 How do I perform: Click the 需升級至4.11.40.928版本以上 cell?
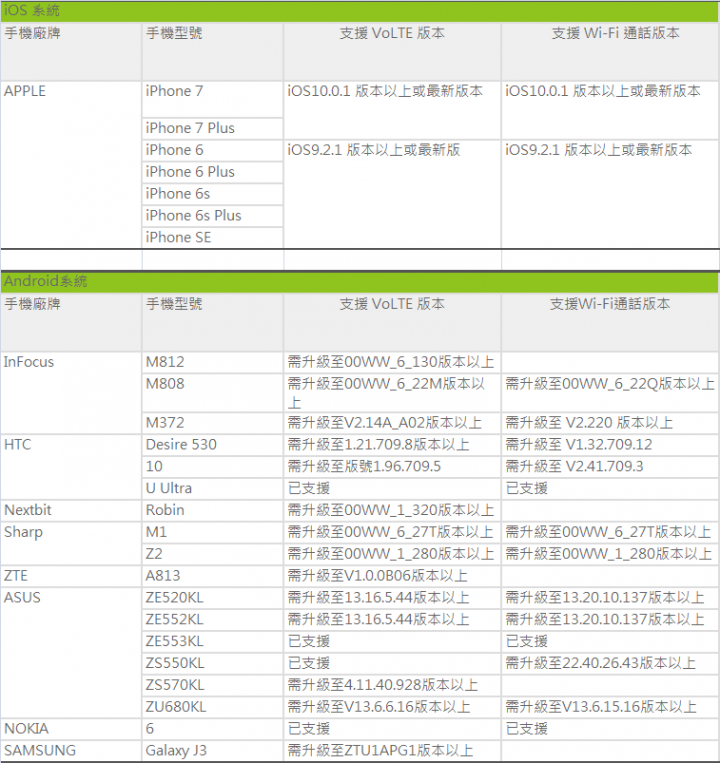tap(392, 686)
